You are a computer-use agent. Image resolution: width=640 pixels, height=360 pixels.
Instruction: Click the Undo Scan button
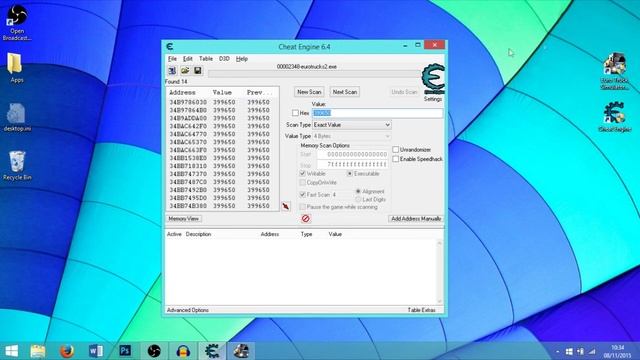[404, 92]
